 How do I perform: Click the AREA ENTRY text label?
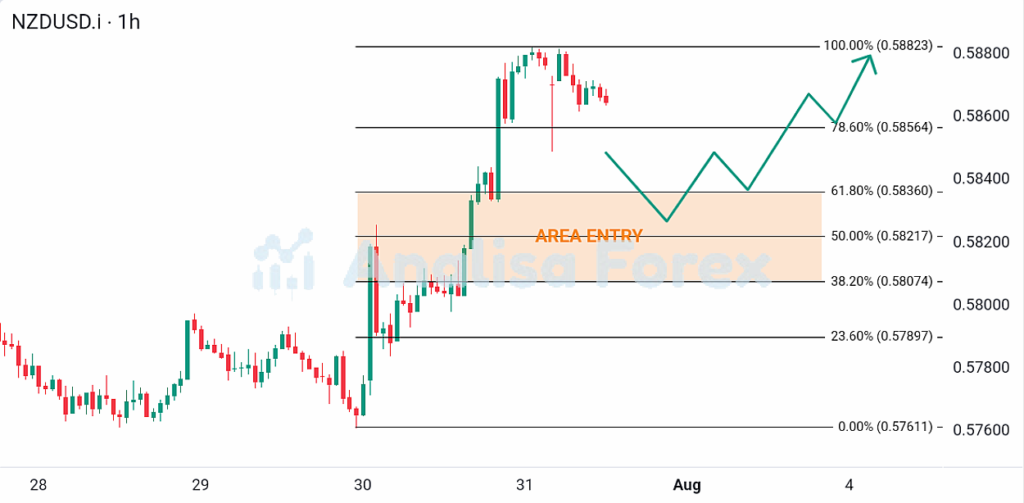589,236
